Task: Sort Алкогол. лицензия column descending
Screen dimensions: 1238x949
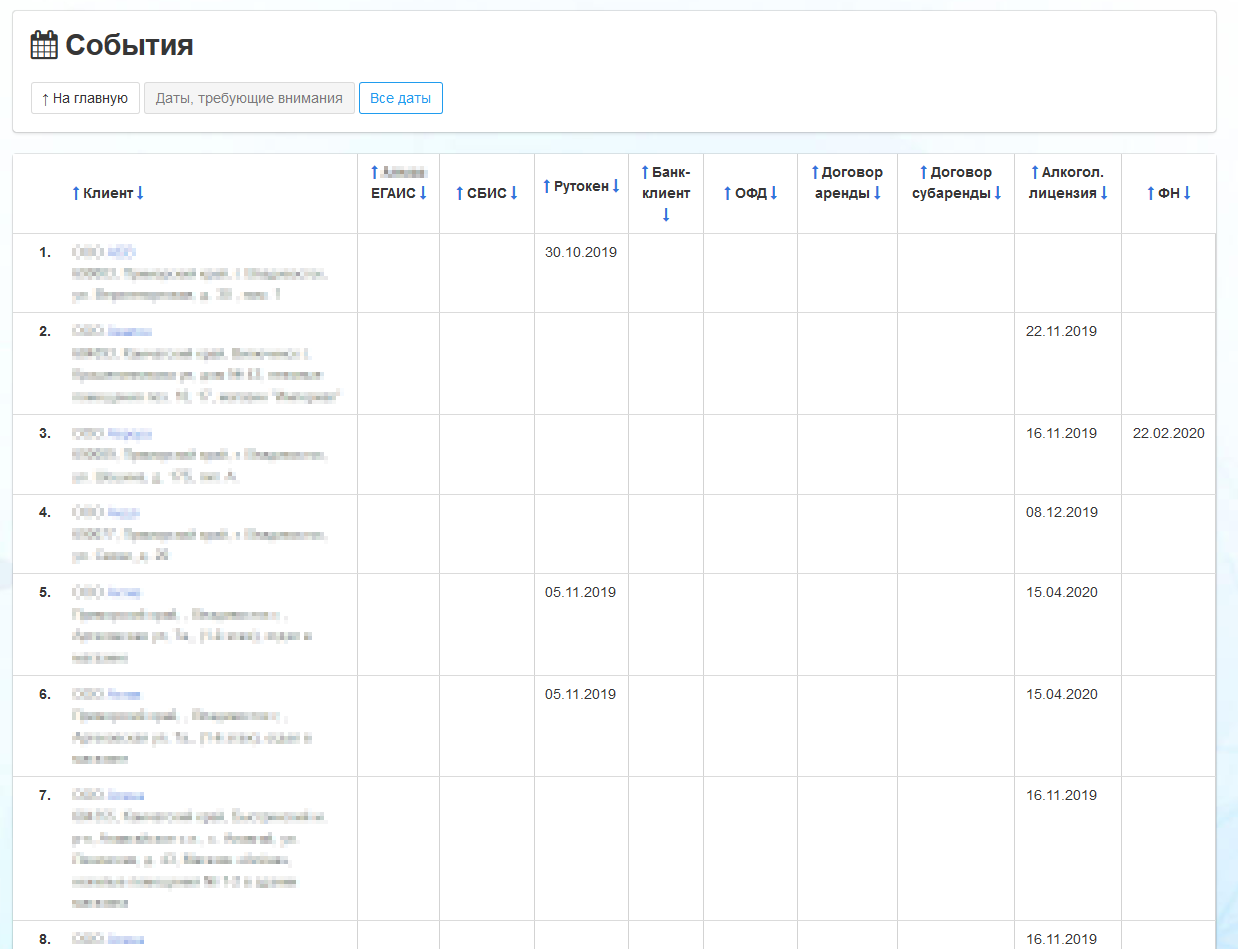Action: (1104, 193)
